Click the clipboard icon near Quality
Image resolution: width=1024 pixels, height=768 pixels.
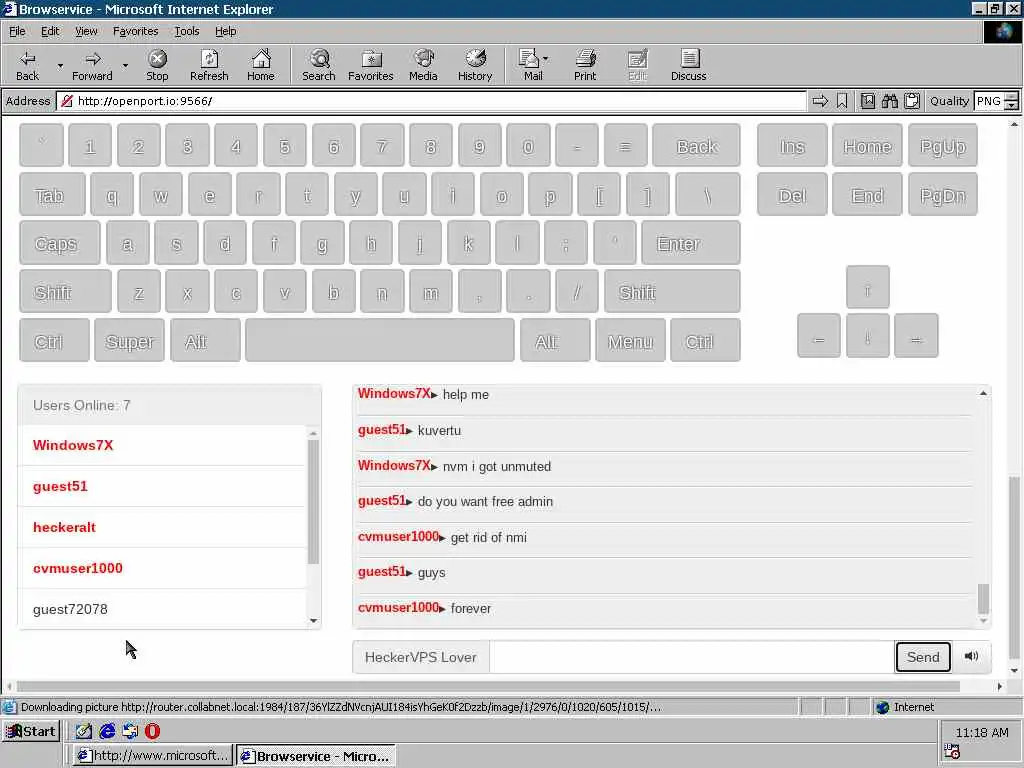(912, 101)
